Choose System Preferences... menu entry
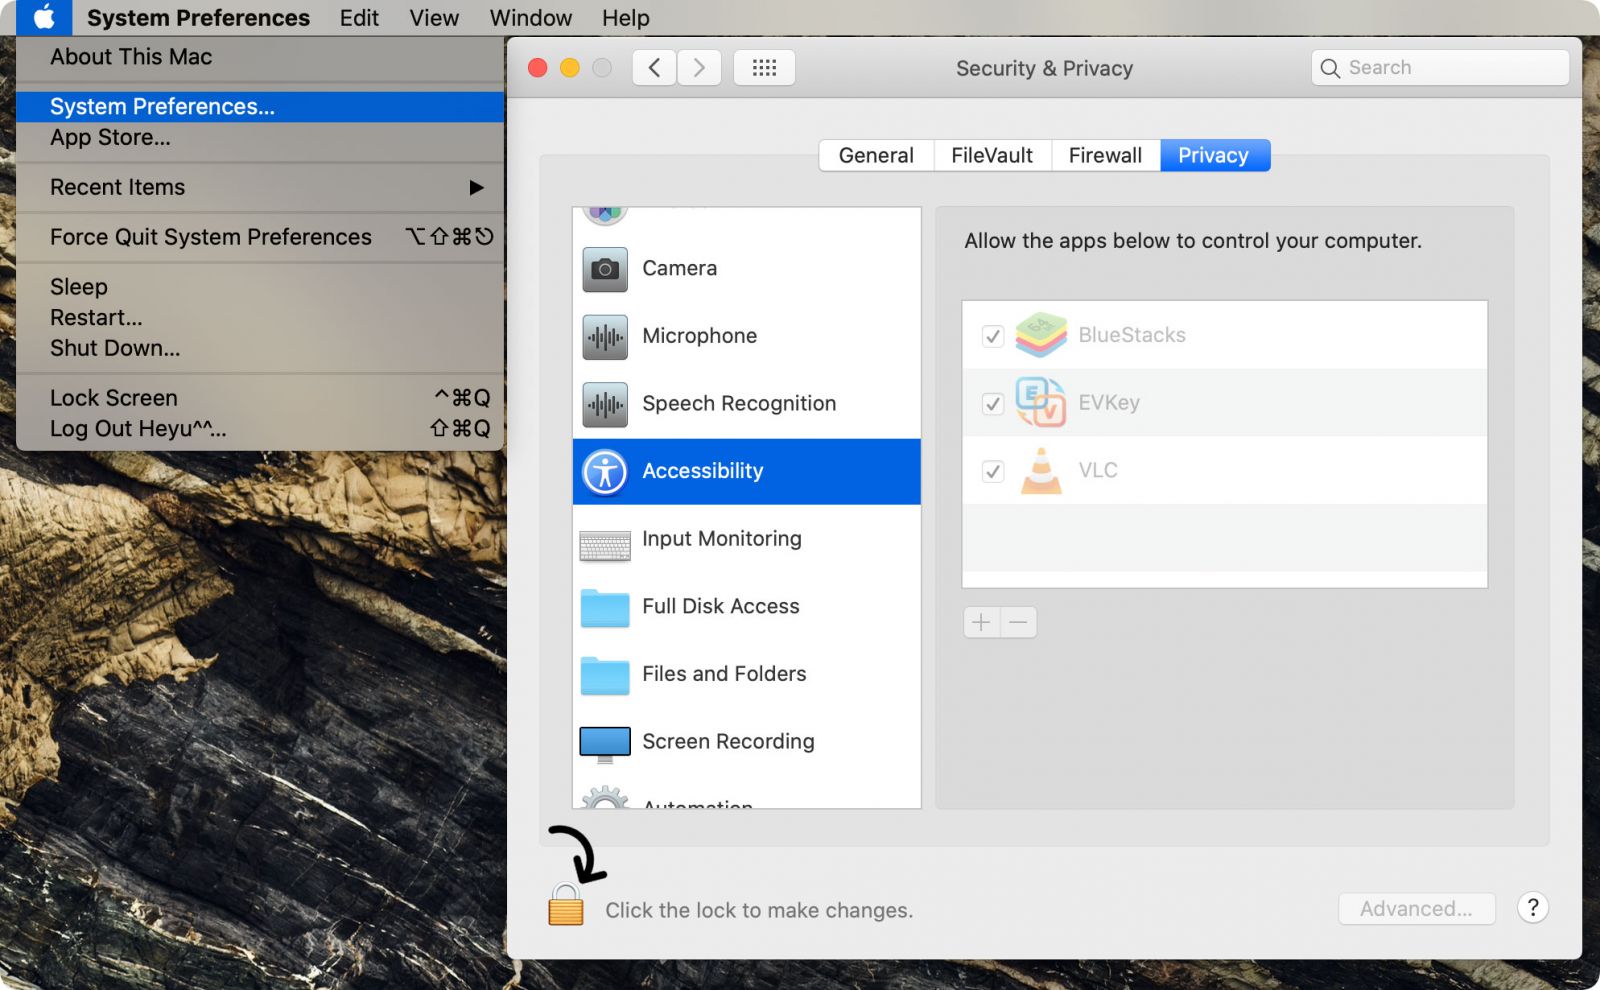 pyautogui.click(x=260, y=107)
